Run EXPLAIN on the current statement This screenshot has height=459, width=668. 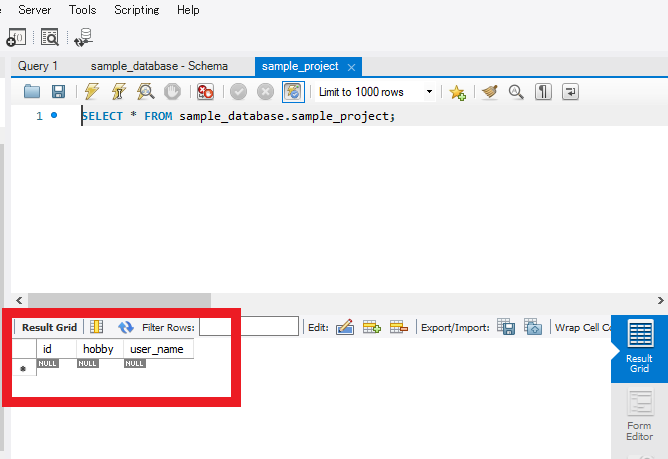coord(145,91)
